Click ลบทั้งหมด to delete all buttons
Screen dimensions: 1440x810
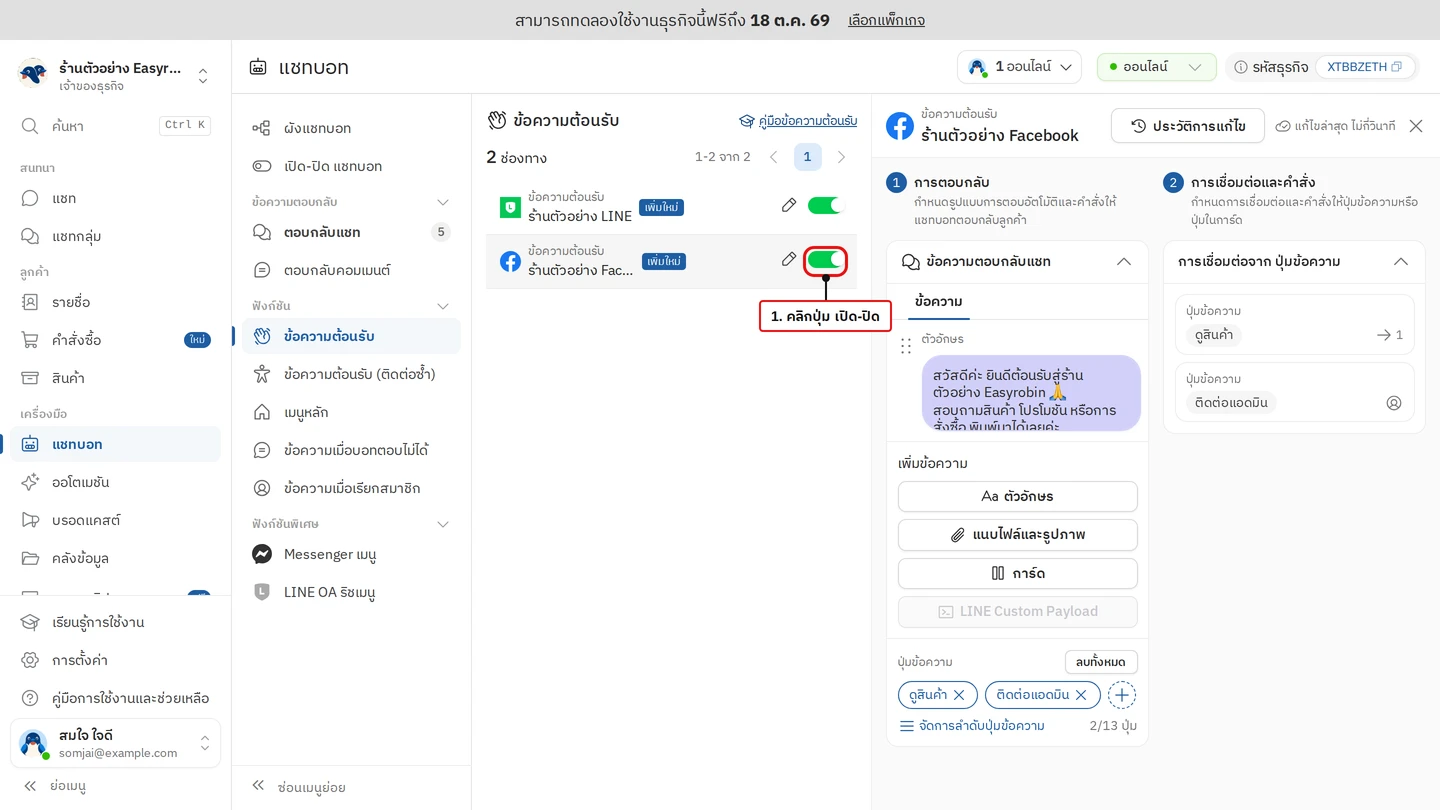pyautogui.click(x=1101, y=662)
